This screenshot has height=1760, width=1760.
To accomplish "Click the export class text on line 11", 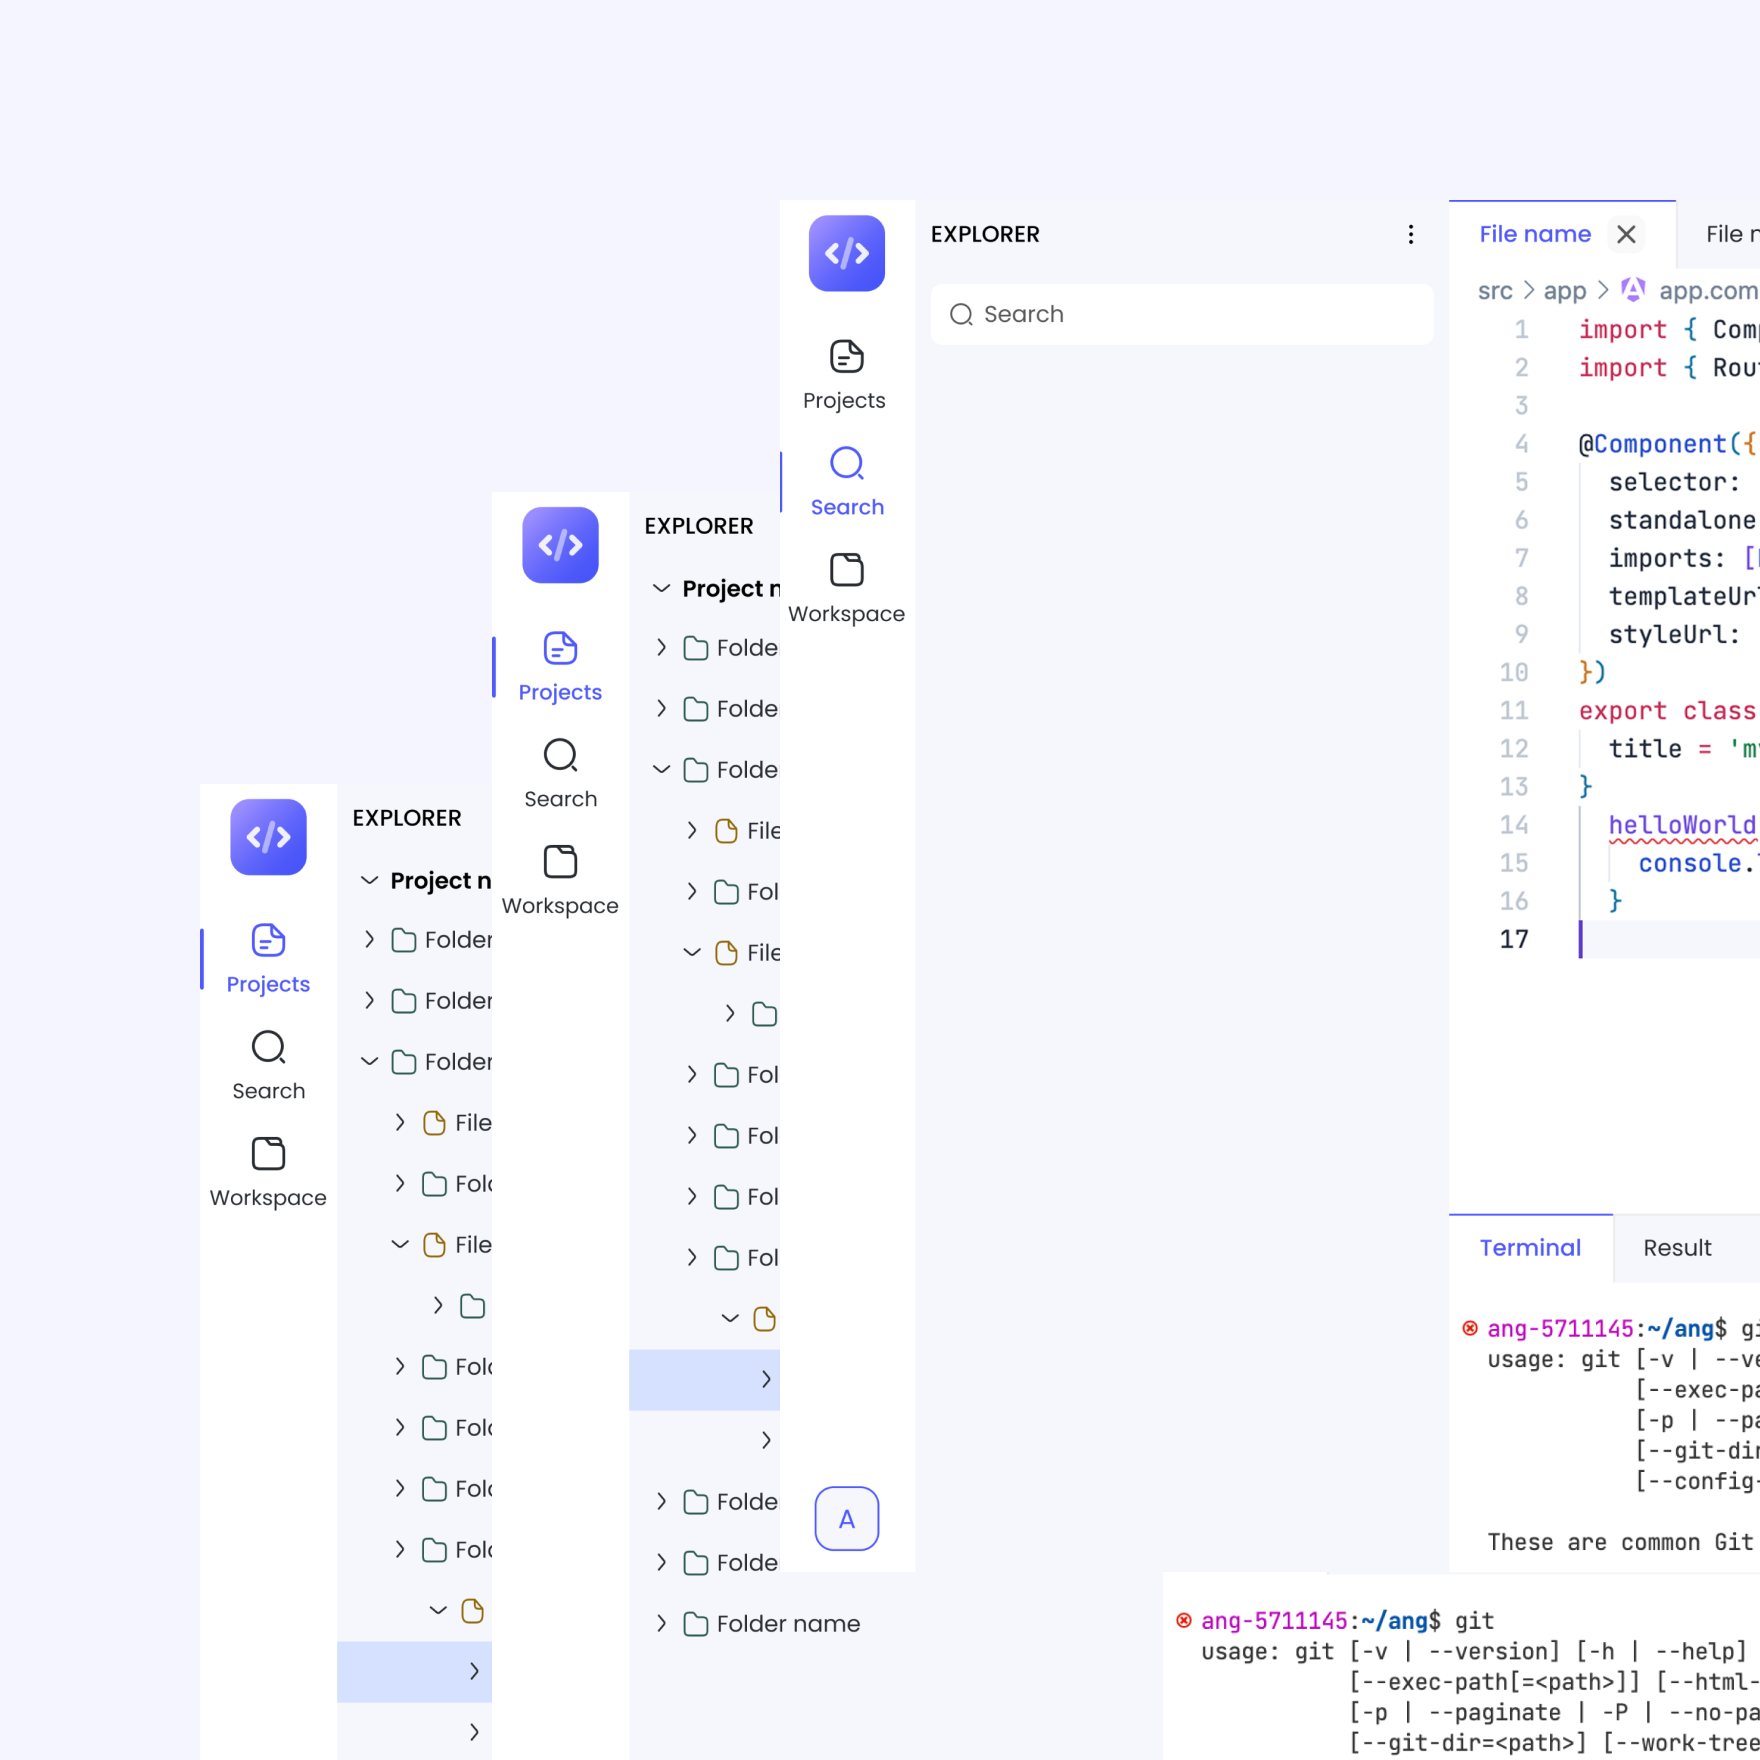I will [x=1667, y=711].
